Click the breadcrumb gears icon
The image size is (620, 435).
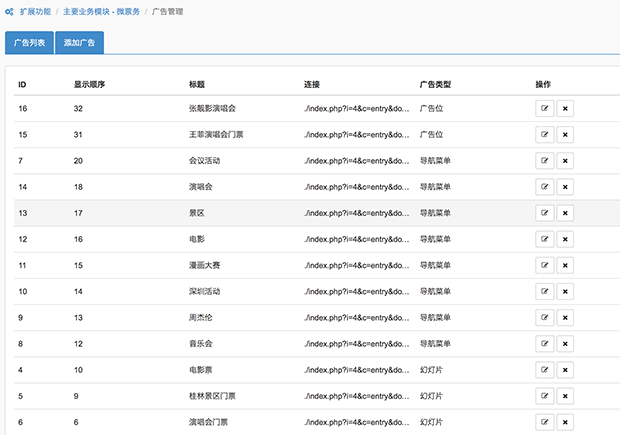9,12
